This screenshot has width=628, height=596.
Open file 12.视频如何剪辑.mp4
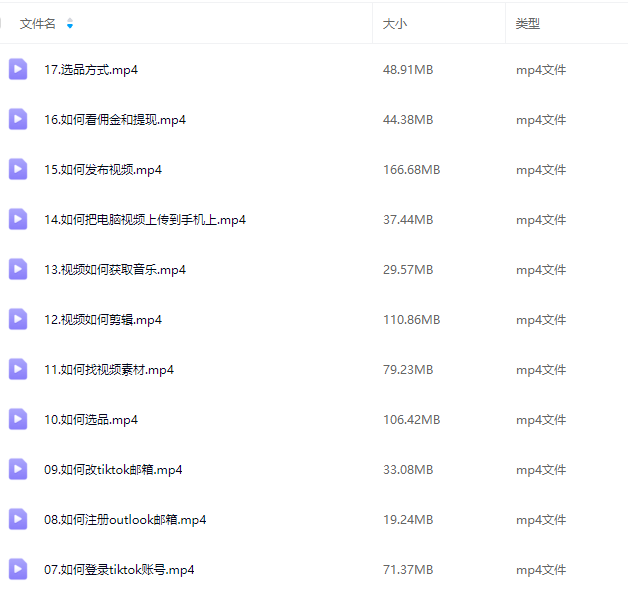(103, 320)
